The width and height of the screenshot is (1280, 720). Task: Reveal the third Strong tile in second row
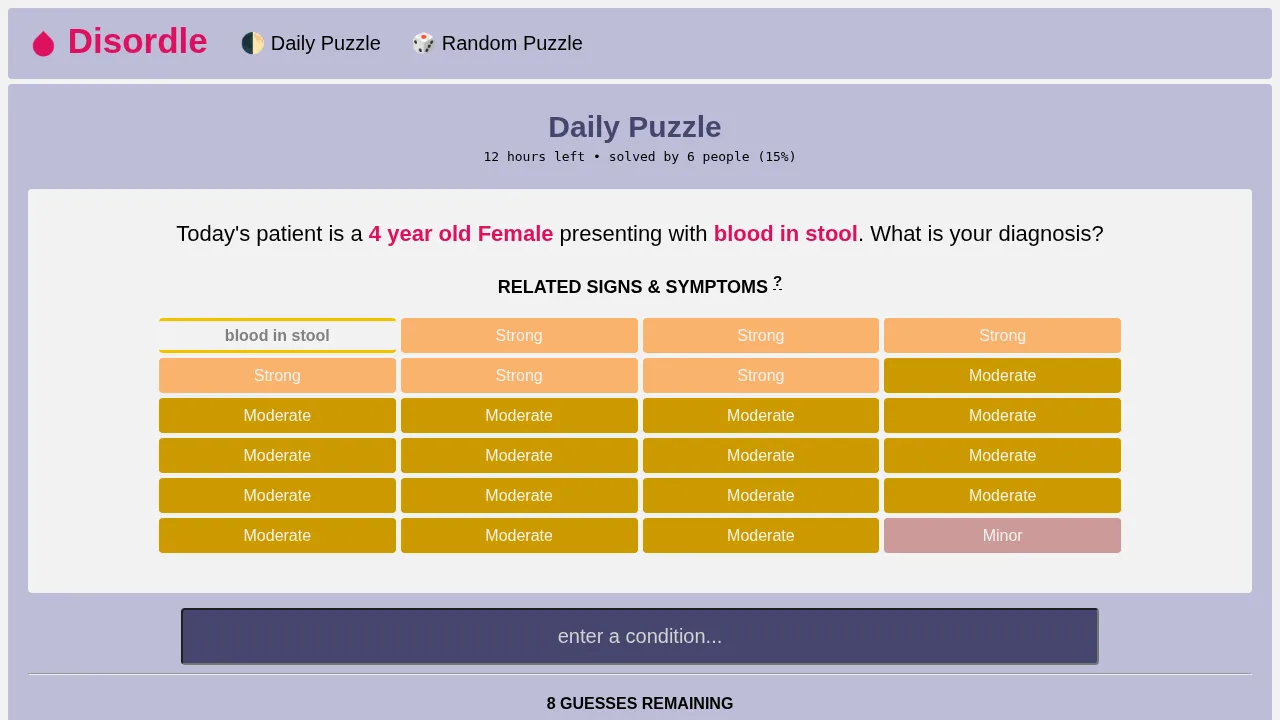pos(760,376)
